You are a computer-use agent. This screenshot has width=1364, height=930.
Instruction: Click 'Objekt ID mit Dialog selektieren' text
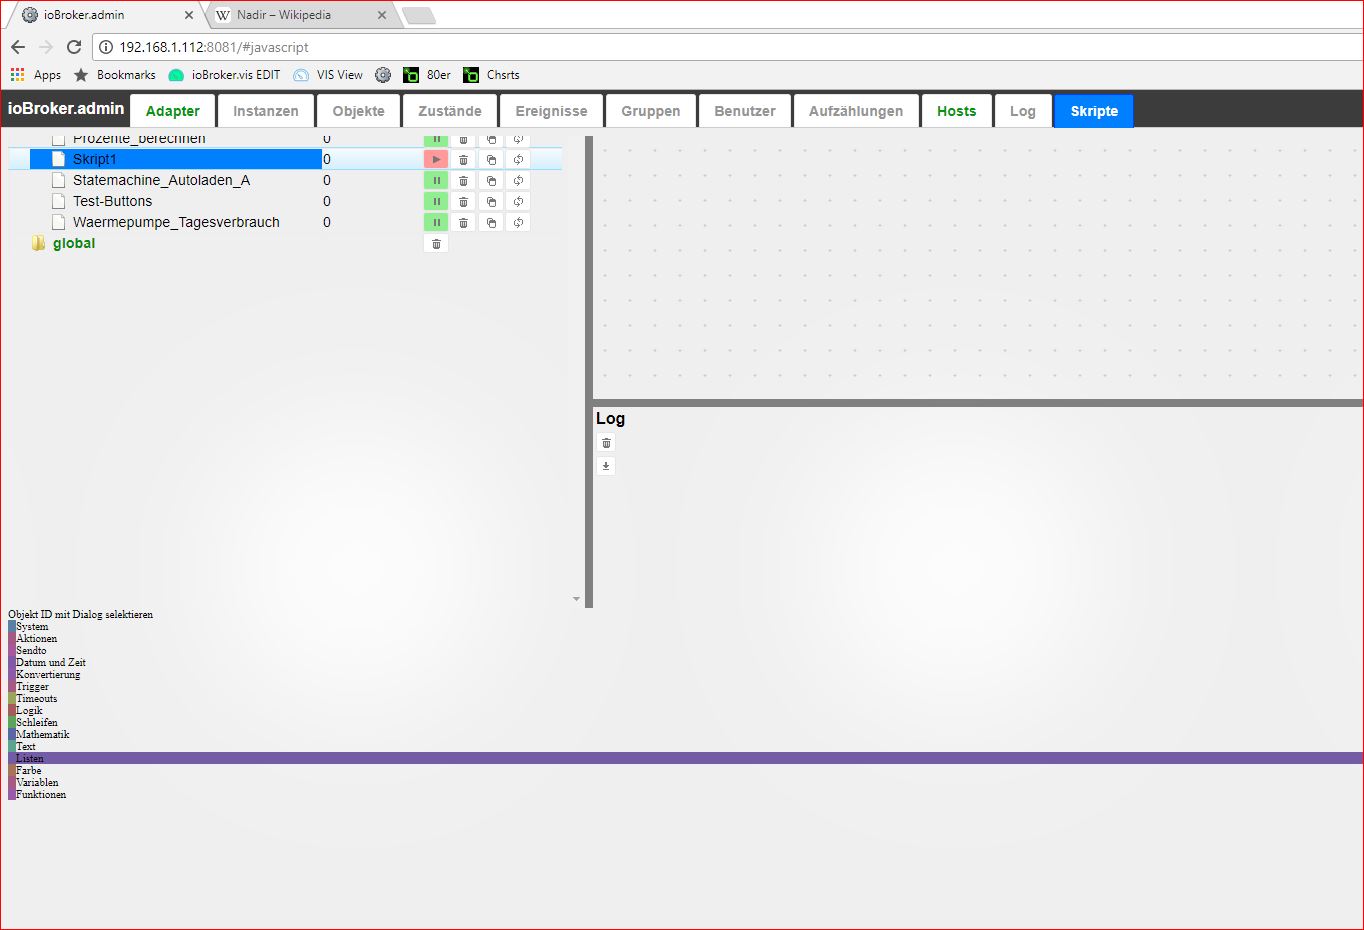[x=81, y=614]
